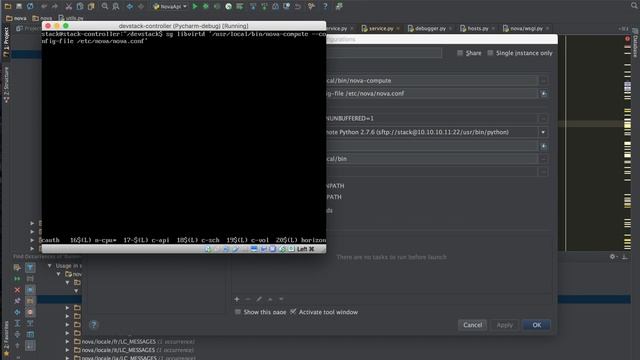Toggle the Show this page checkbox
This screenshot has width=640, height=360.
[x=238, y=312]
